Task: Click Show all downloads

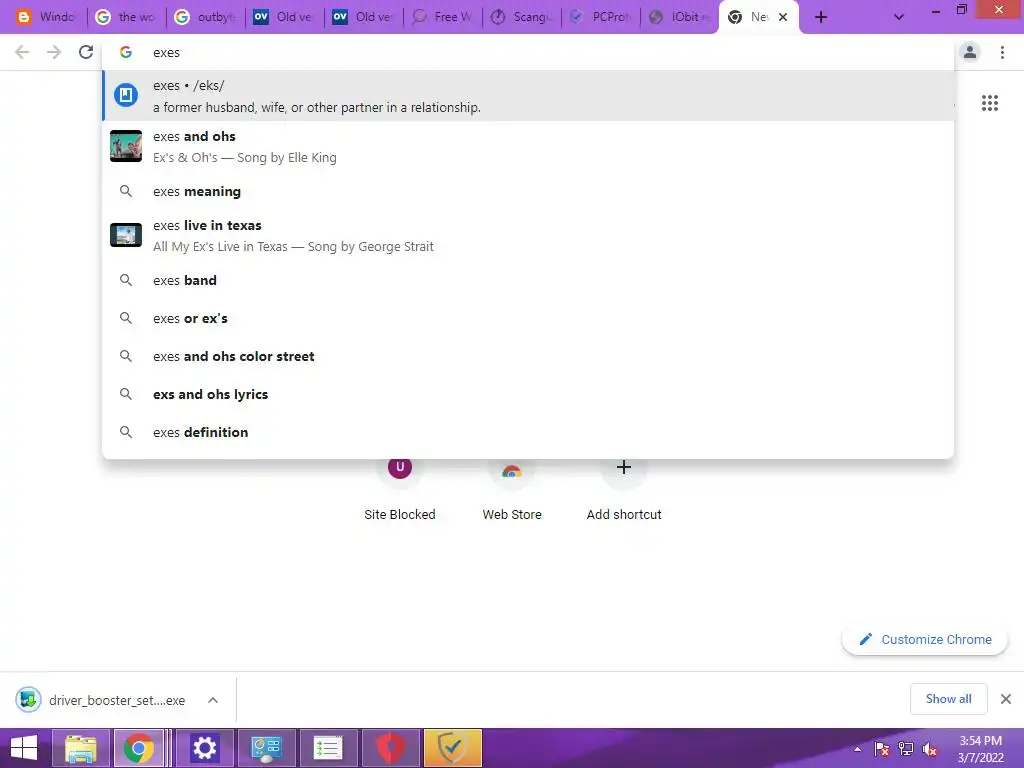Action: click(x=948, y=699)
